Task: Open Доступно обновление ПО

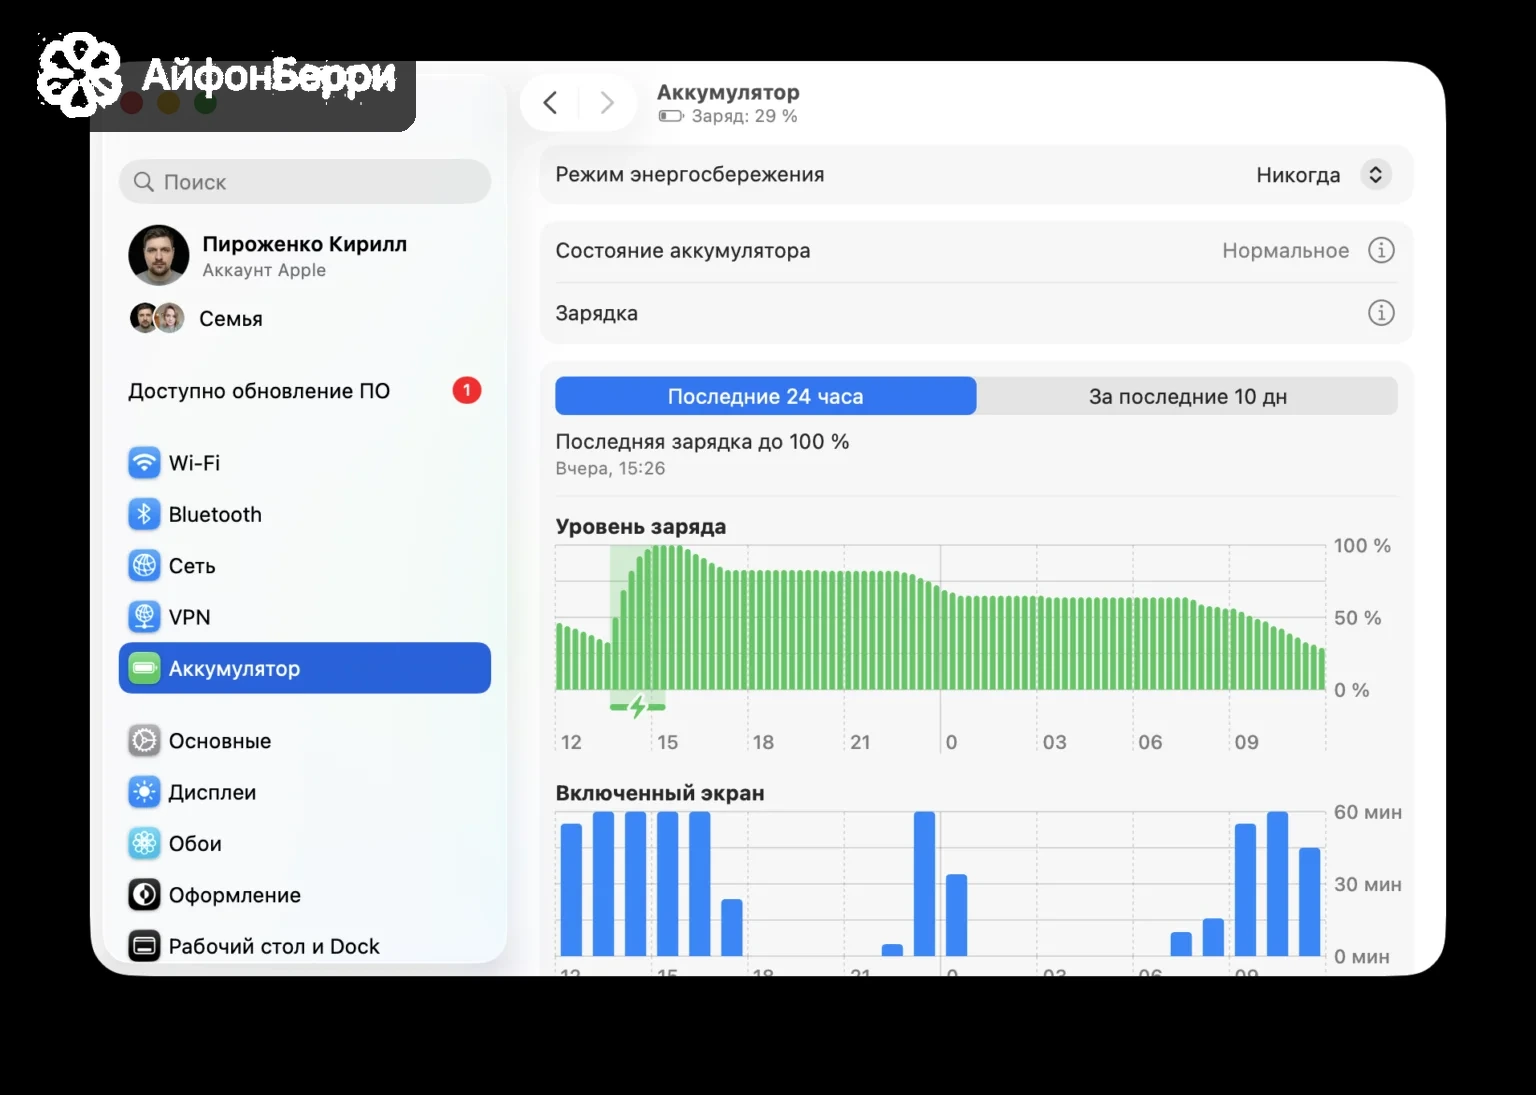Action: click(x=259, y=391)
